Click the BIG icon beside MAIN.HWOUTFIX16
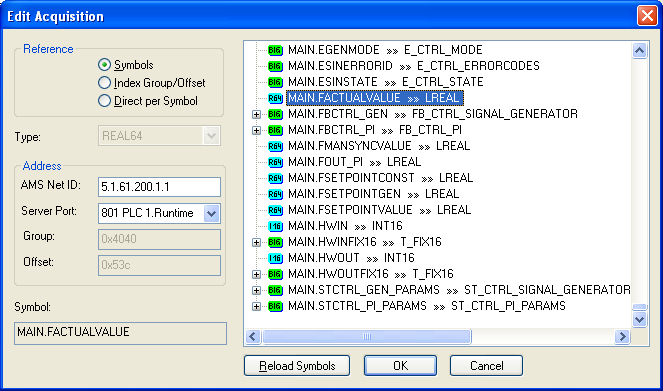 [275, 274]
